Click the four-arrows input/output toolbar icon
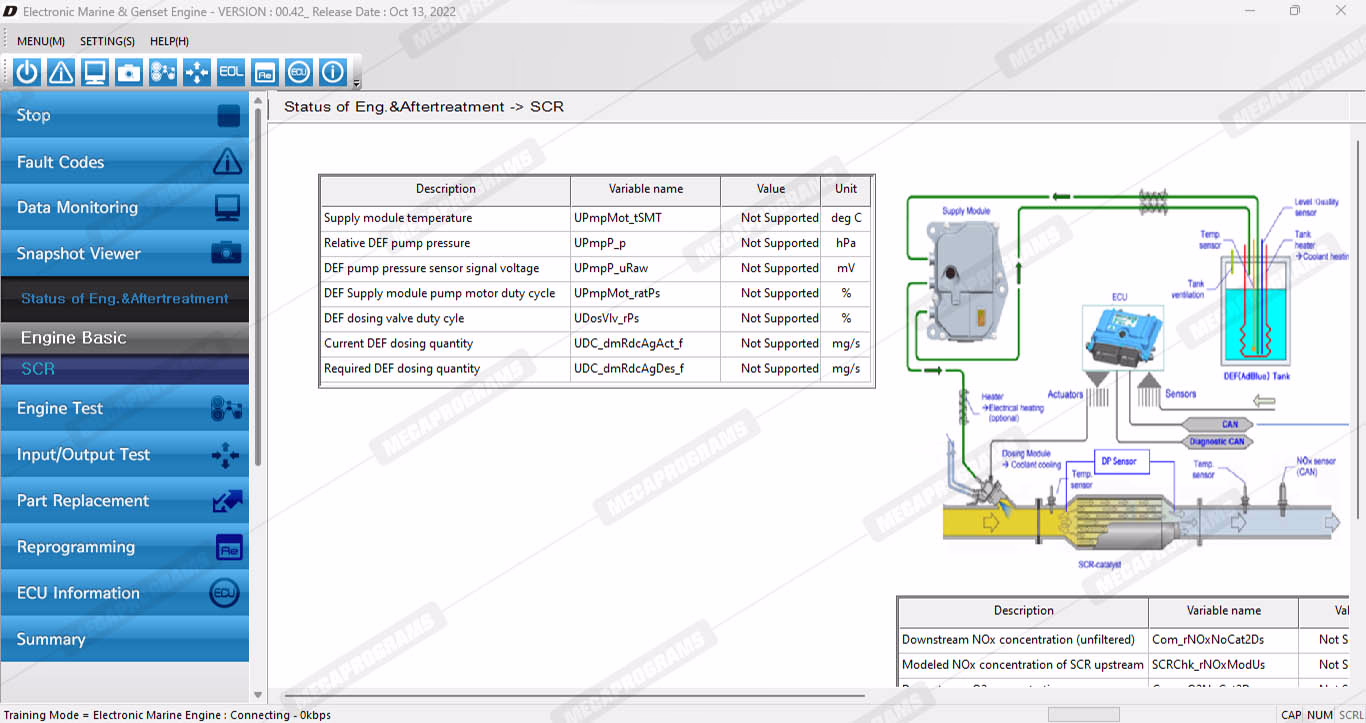 pyautogui.click(x=197, y=72)
